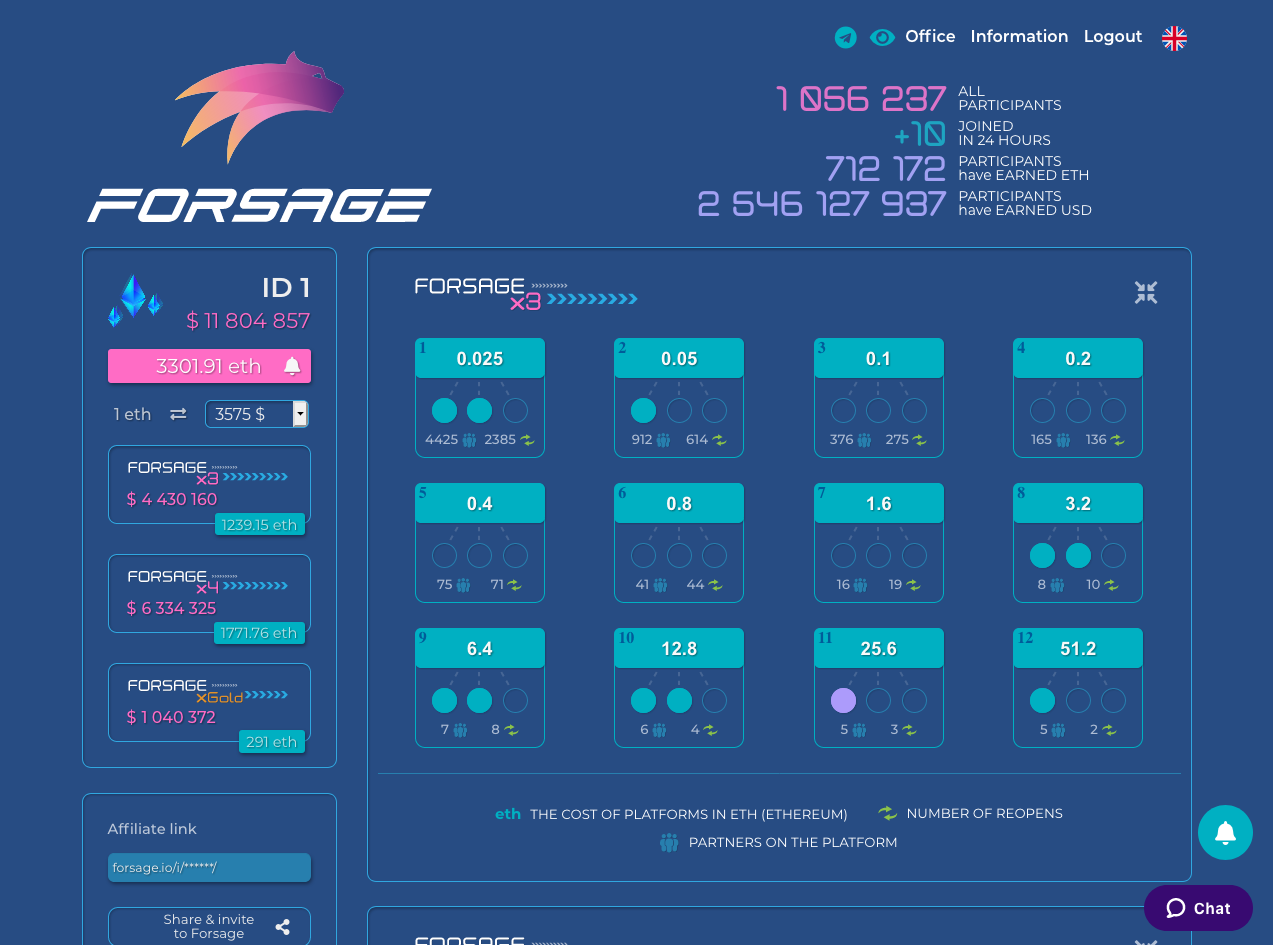Screen dimensions: 1273x945
Task: Toggle the eye visibility icon in header
Action: [882, 37]
